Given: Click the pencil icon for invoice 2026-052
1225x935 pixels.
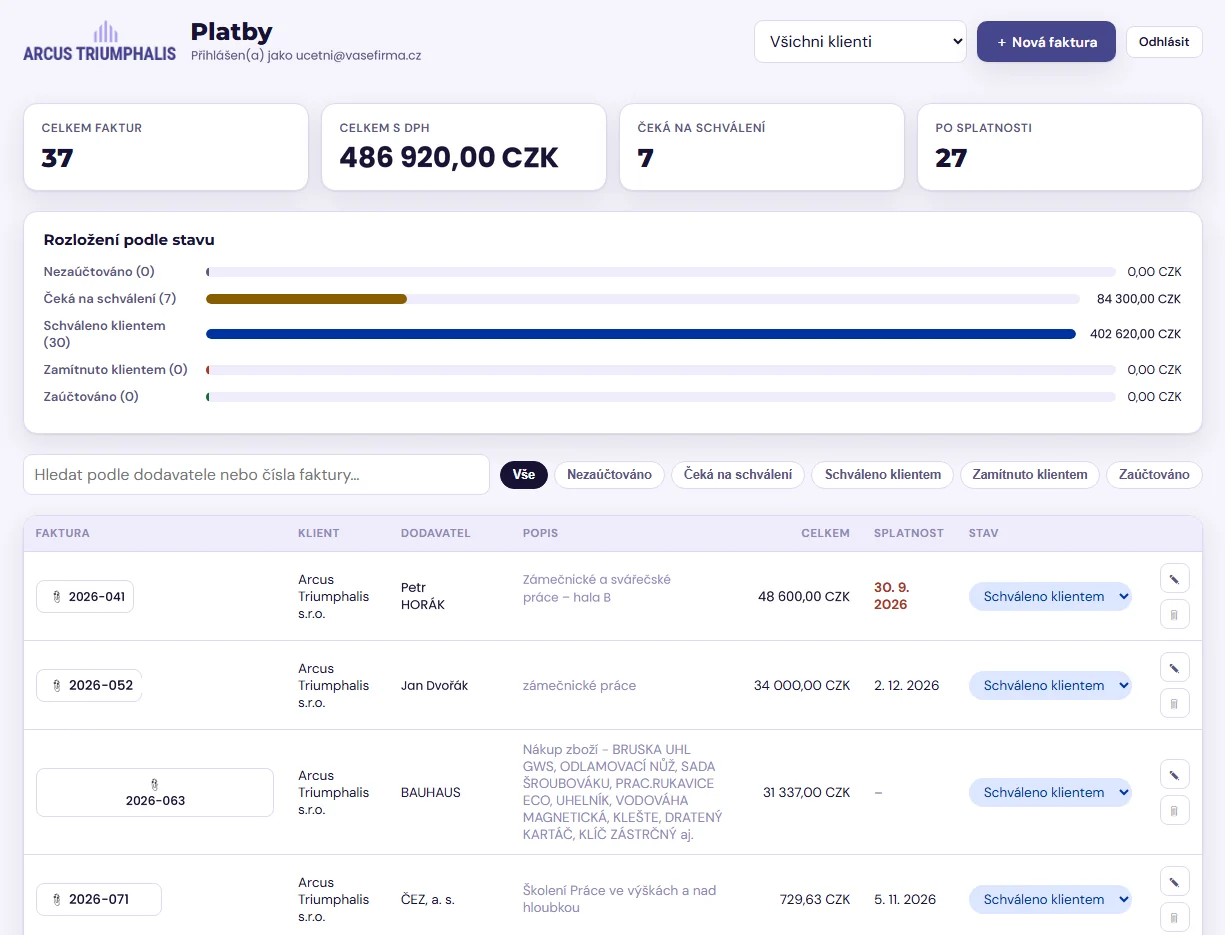Looking at the screenshot, I should (1175, 667).
